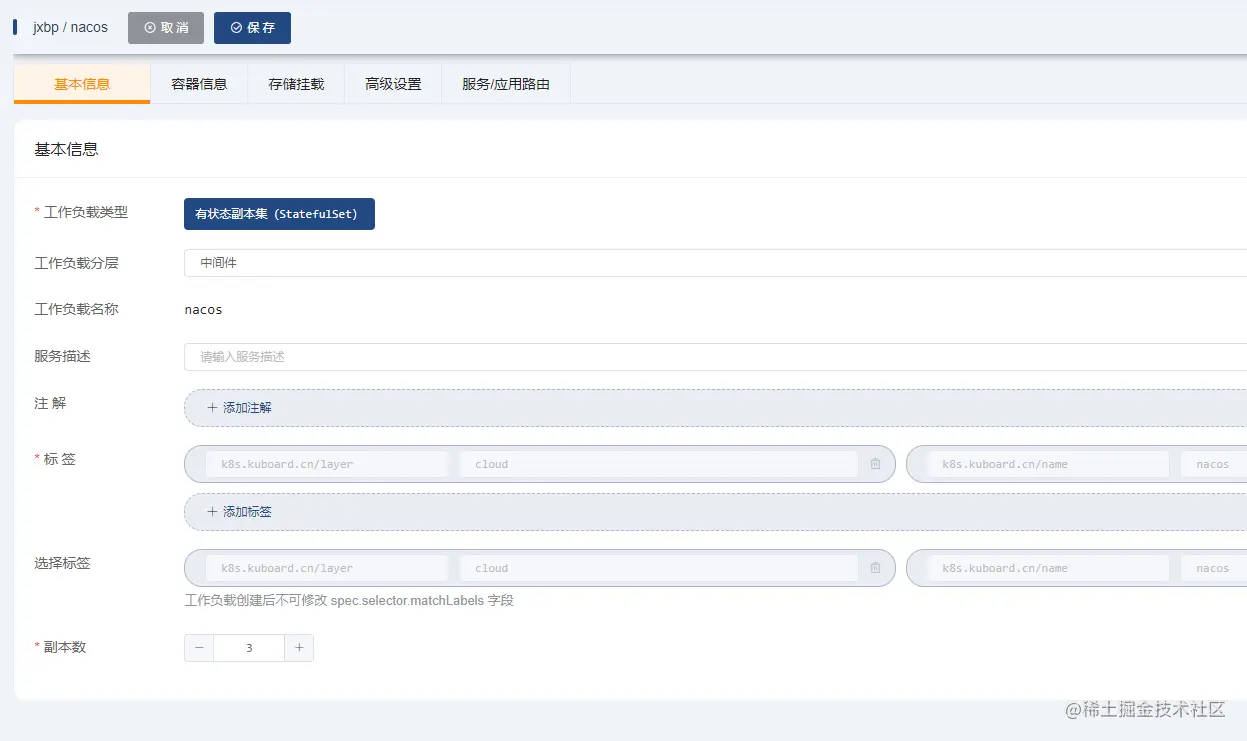Click the 基本信息 section heading
Viewport: 1247px width, 741px height.
66,149
